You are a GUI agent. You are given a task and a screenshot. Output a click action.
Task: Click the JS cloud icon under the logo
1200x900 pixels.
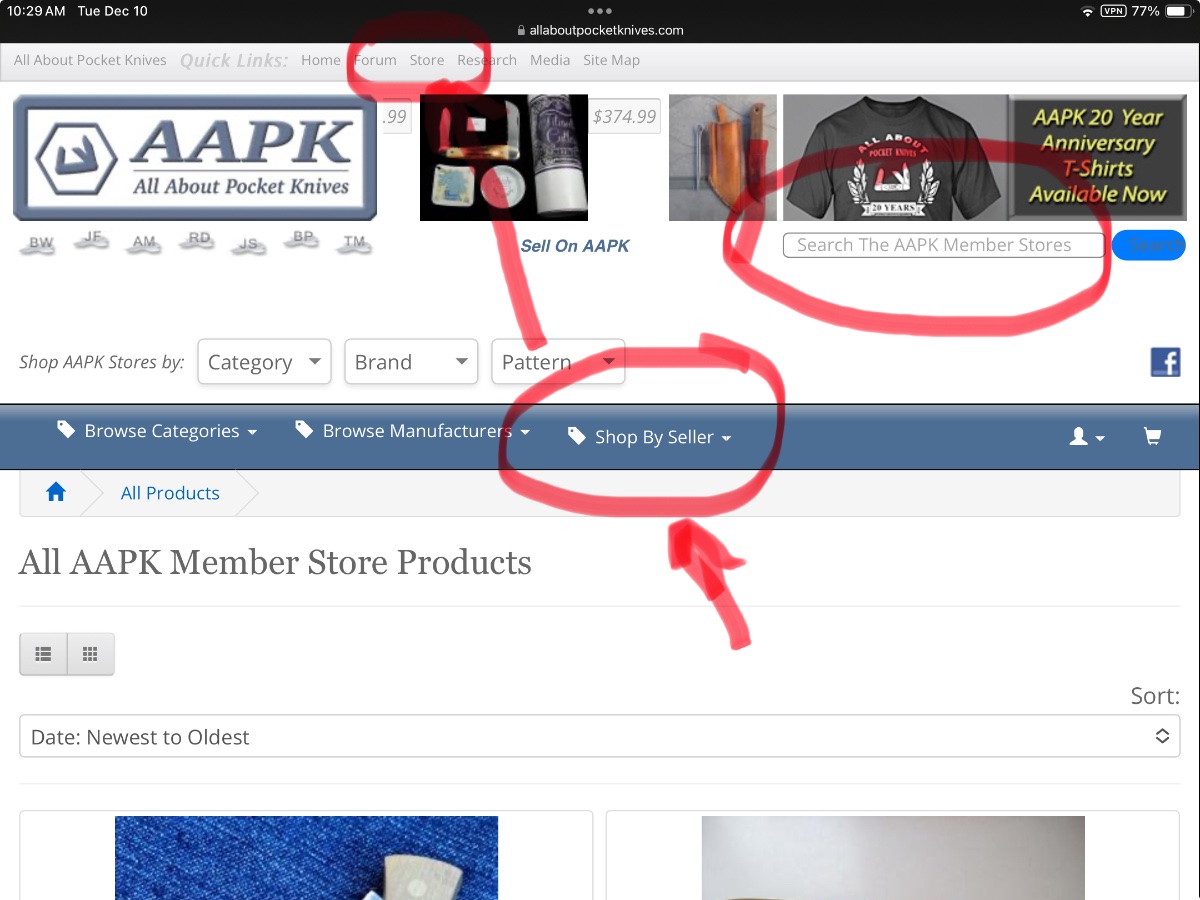tap(249, 245)
